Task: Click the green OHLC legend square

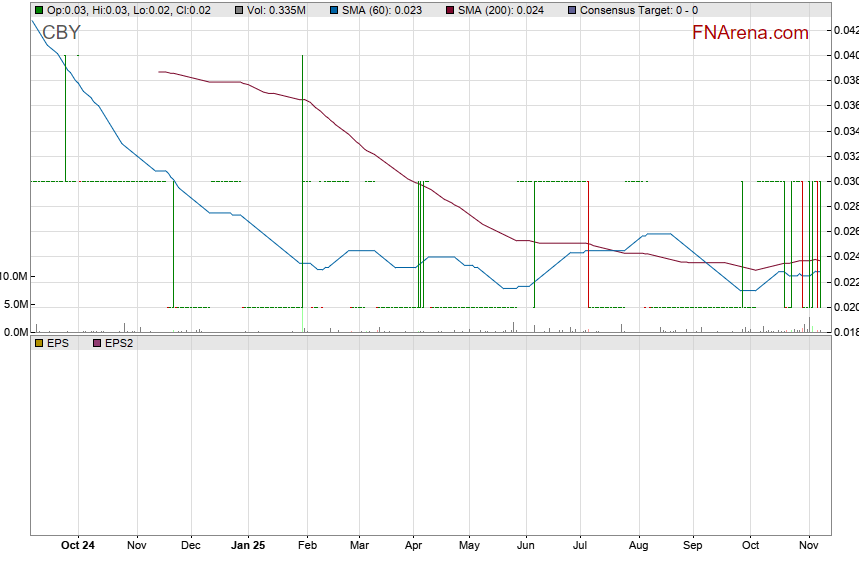Action: [38, 10]
